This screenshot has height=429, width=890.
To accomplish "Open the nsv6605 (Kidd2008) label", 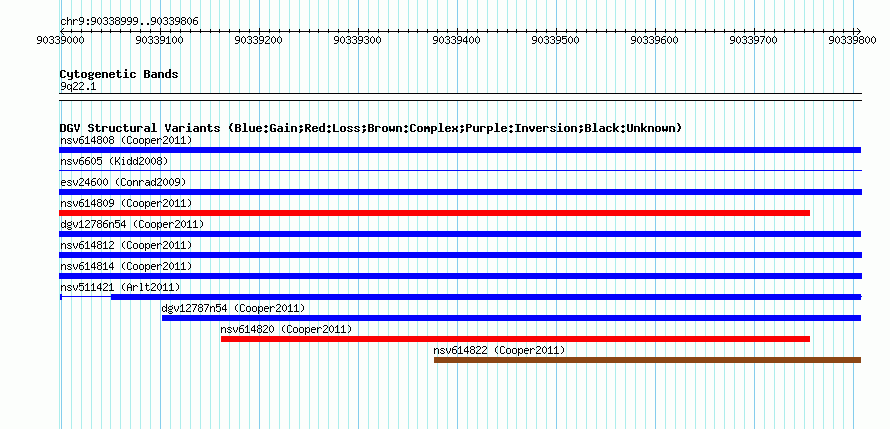I will point(114,162).
